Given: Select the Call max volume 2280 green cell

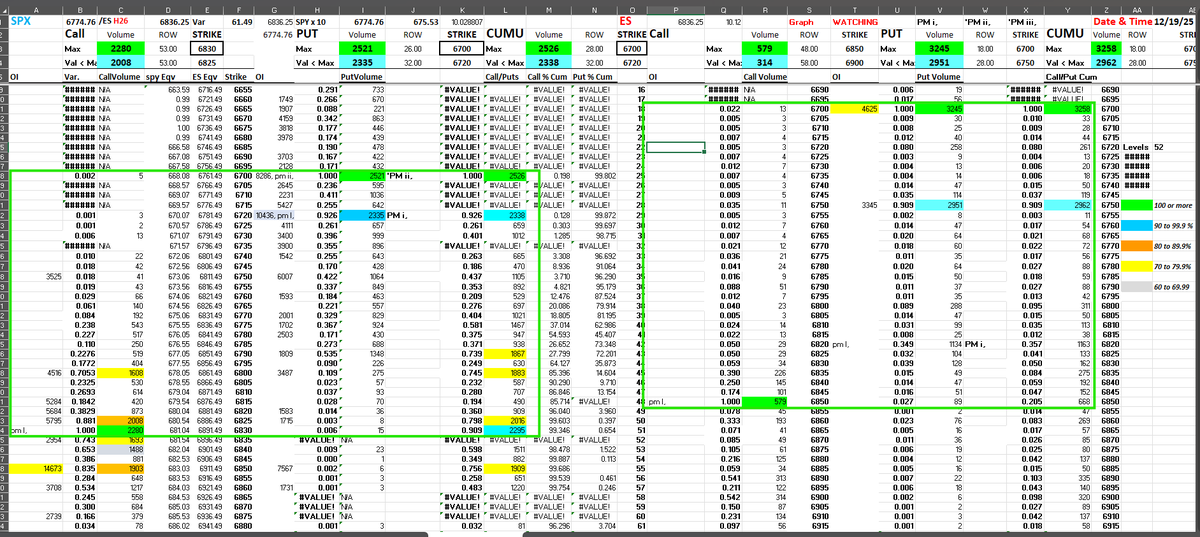Looking at the screenshot, I should (x=120, y=48).
